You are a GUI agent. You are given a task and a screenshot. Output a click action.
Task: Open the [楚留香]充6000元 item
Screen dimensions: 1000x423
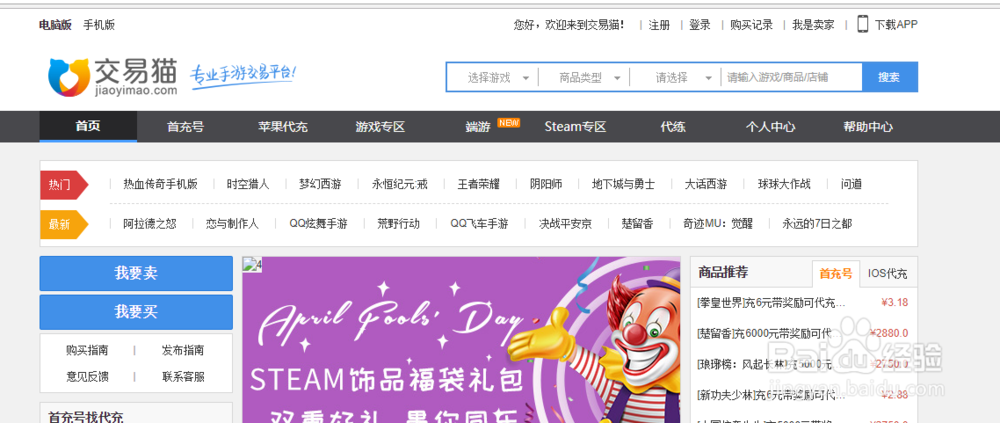(x=804, y=333)
